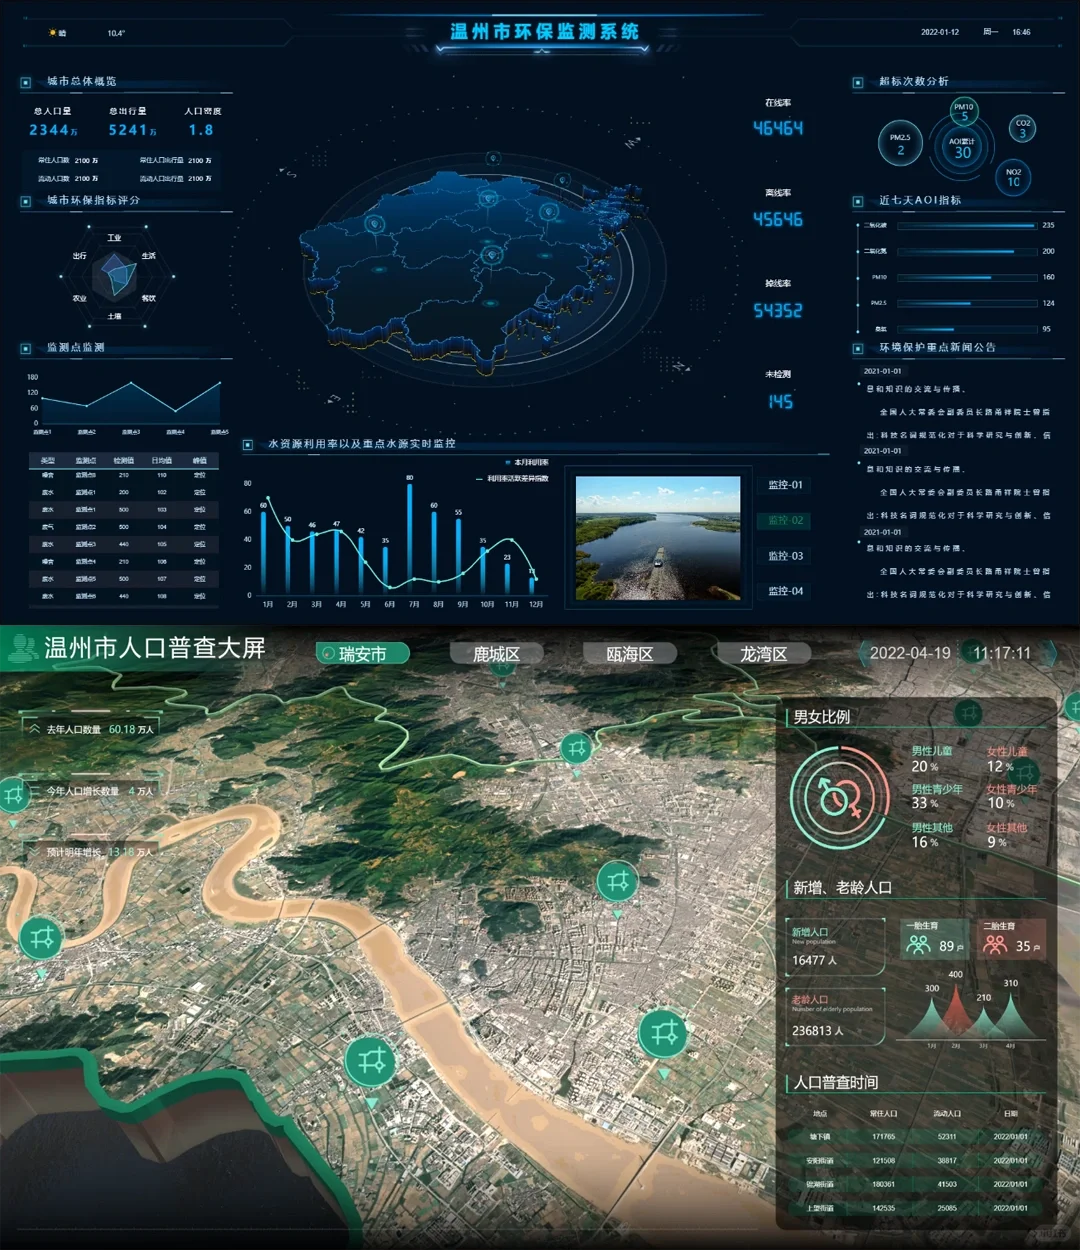The image size is (1080, 1250).
Task: Click the 峰值 column header in monitoring table
Action: point(200,461)
